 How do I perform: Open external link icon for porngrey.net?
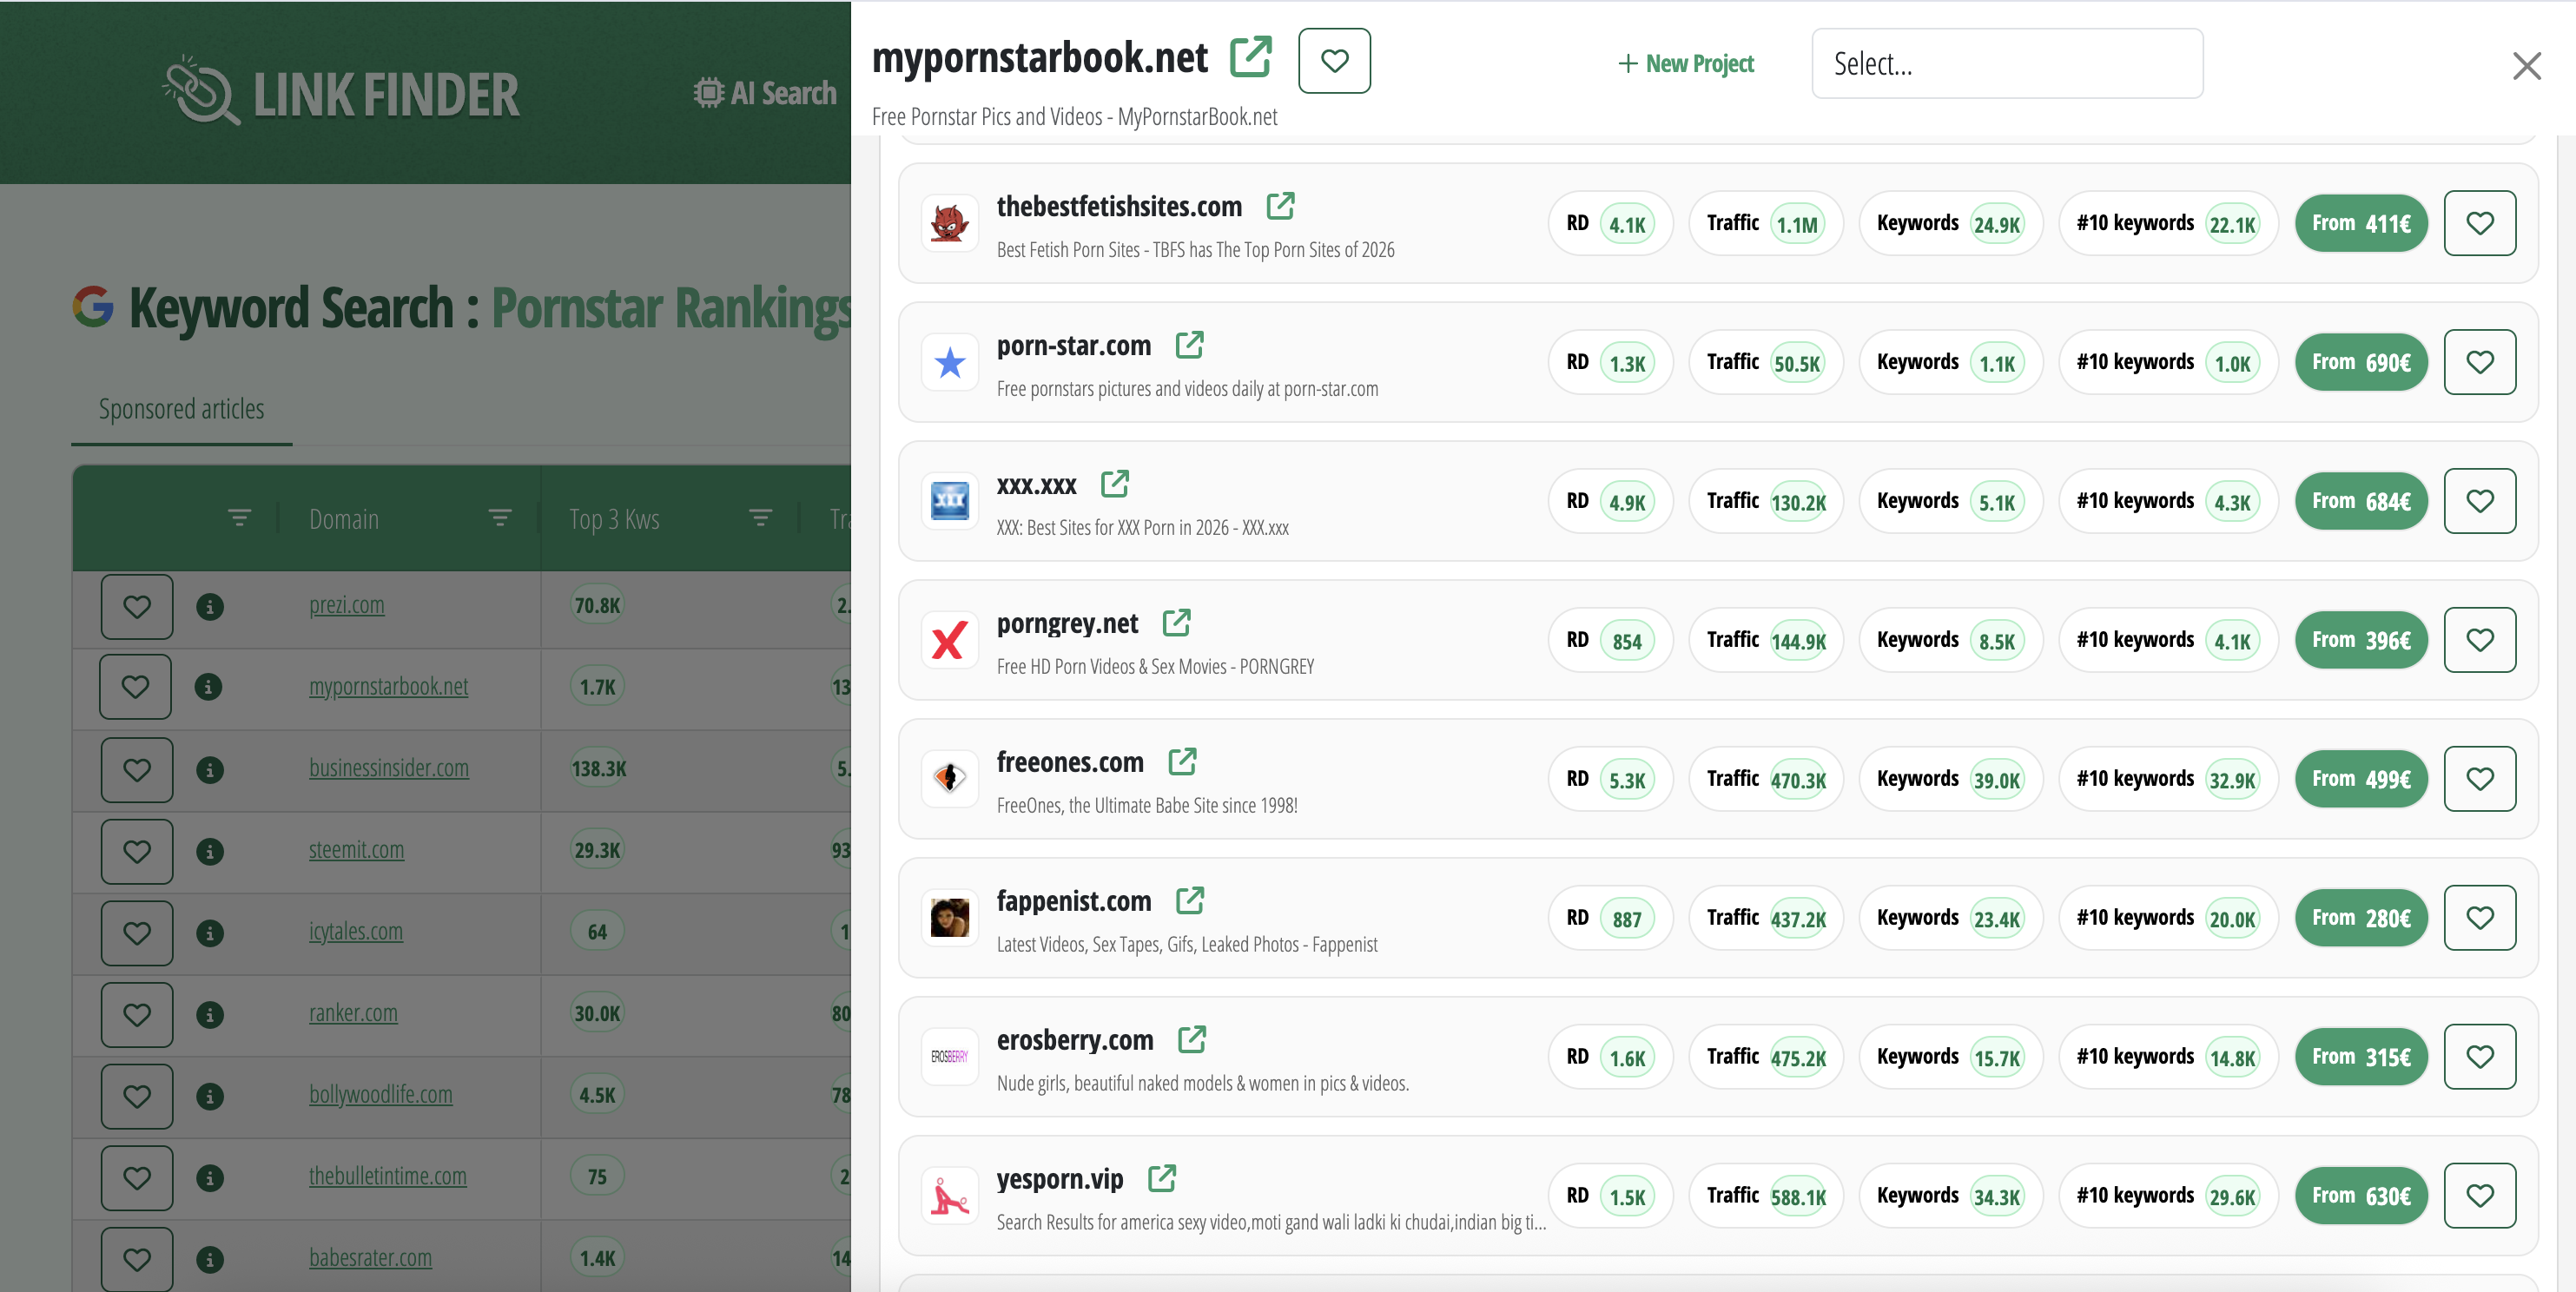coord(1176,623)
